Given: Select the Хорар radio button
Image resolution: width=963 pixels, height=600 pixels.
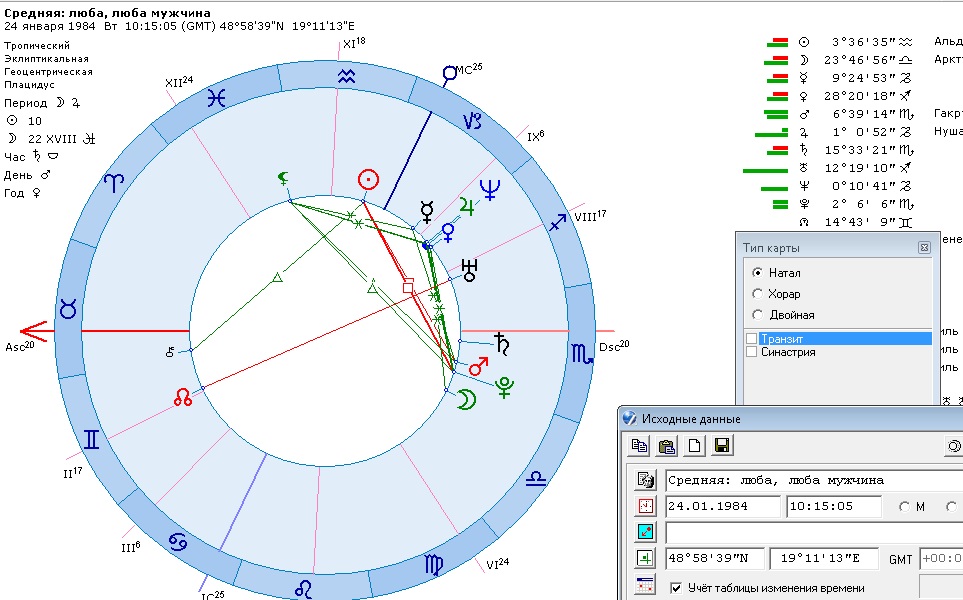Looking at the screenshot, I should pyautogui.click(x=758, y=294).
